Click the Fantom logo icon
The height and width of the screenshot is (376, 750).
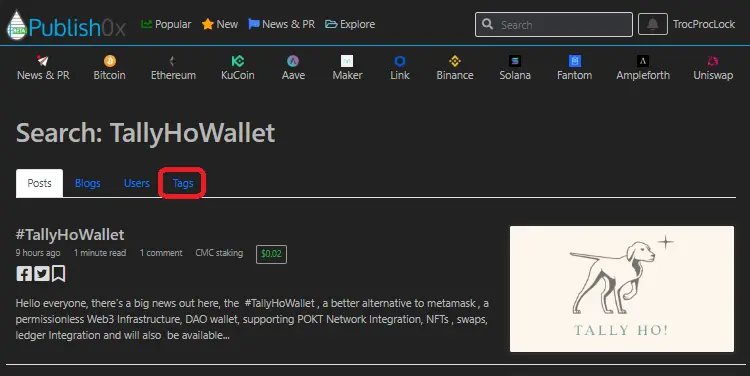tap(574, 61)
